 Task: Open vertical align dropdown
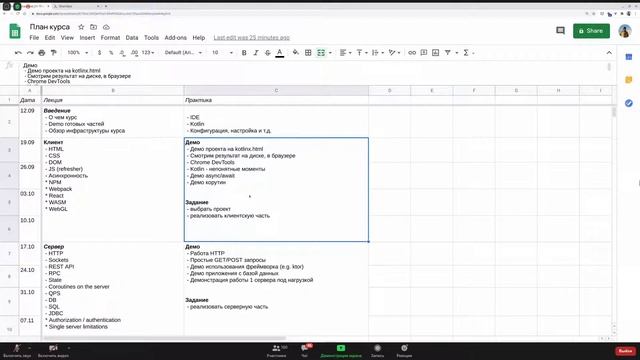coord(362,53)
